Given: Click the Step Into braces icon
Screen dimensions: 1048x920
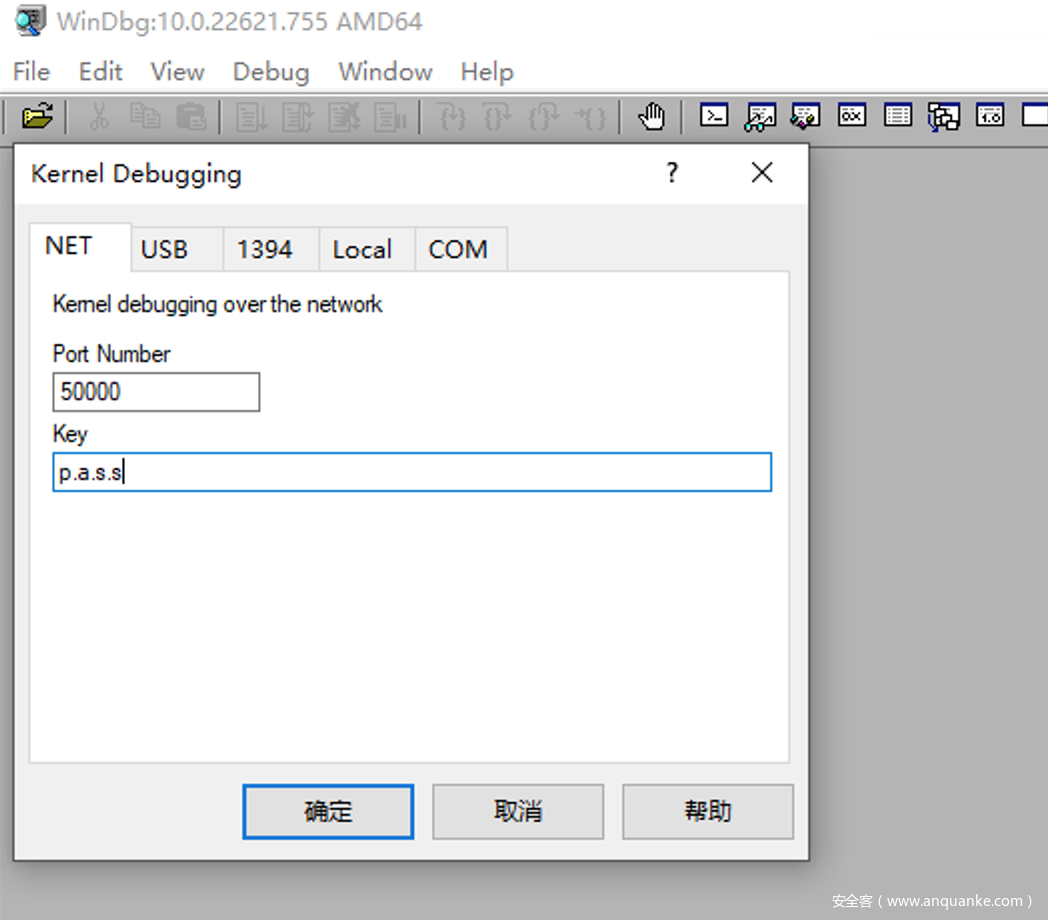Looking at the screenshot, I should tap(452, 117).
